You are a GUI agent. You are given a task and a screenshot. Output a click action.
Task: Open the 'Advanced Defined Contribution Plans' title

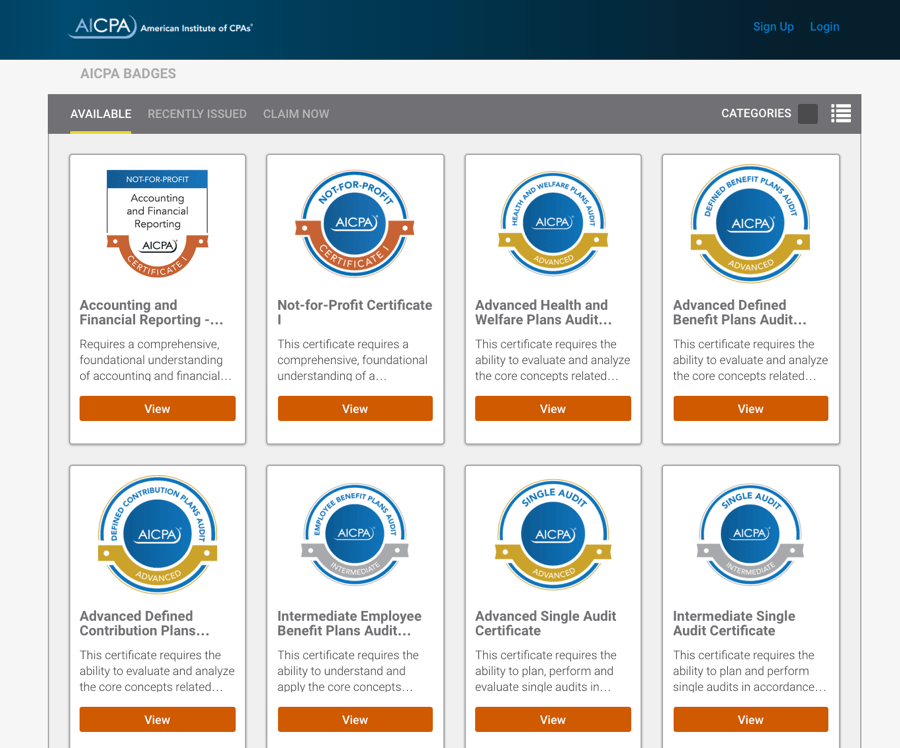pyautogui.click(x=145, y=623)
